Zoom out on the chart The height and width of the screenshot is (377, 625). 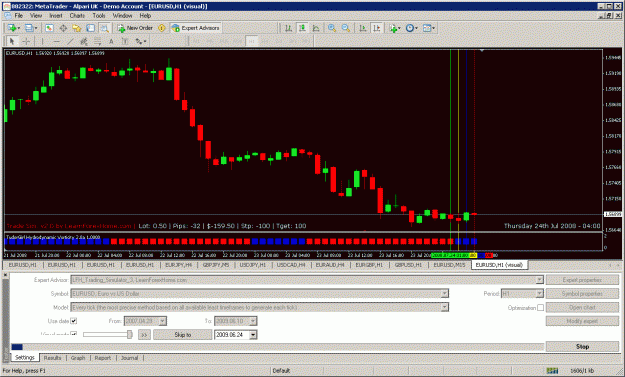tap(346, 28)
